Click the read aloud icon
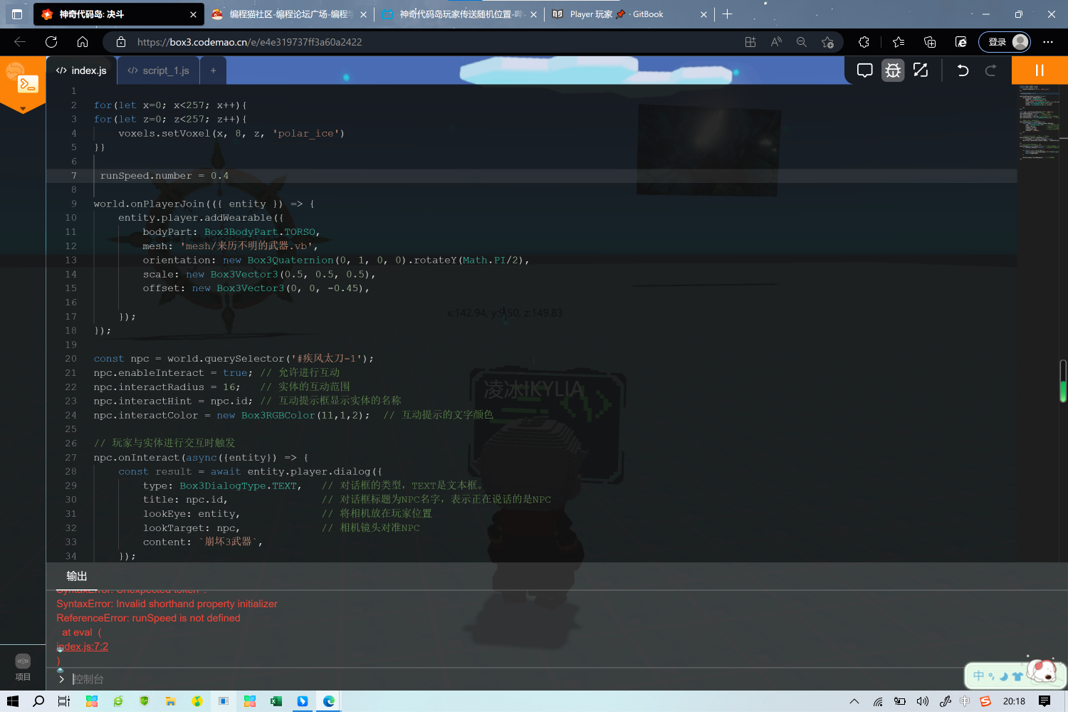Screen dimensions: 1068x712 [x=776, y=42]
